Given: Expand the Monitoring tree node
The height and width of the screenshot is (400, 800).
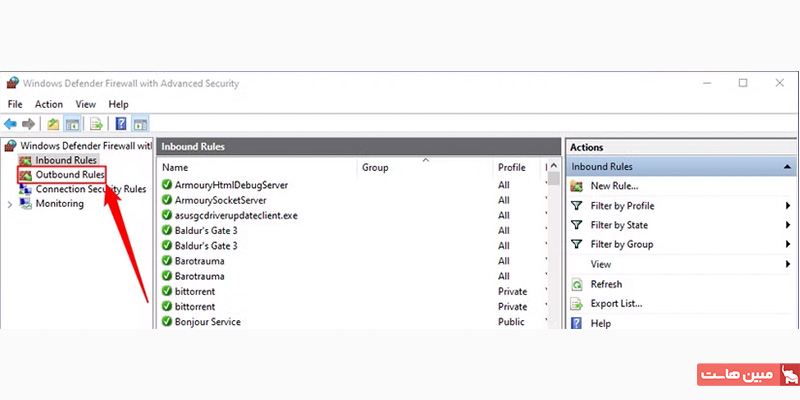Looking at the screenshot, I should click(10, 204).
